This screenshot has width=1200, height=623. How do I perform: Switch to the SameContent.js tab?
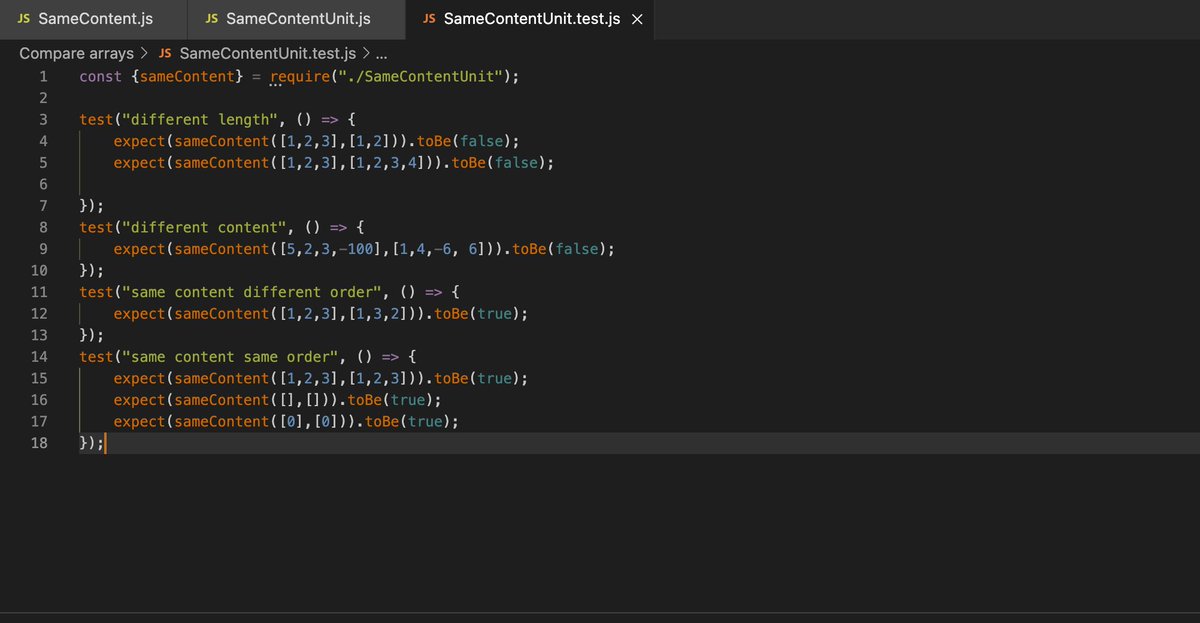click(x=93, y=19)
